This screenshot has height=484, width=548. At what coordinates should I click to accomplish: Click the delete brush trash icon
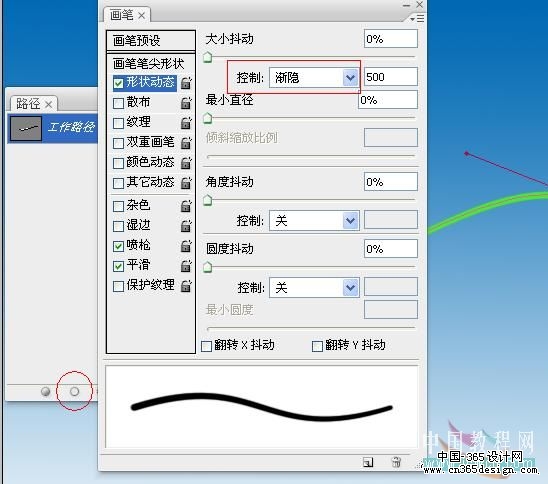click(x=396, y=462)
